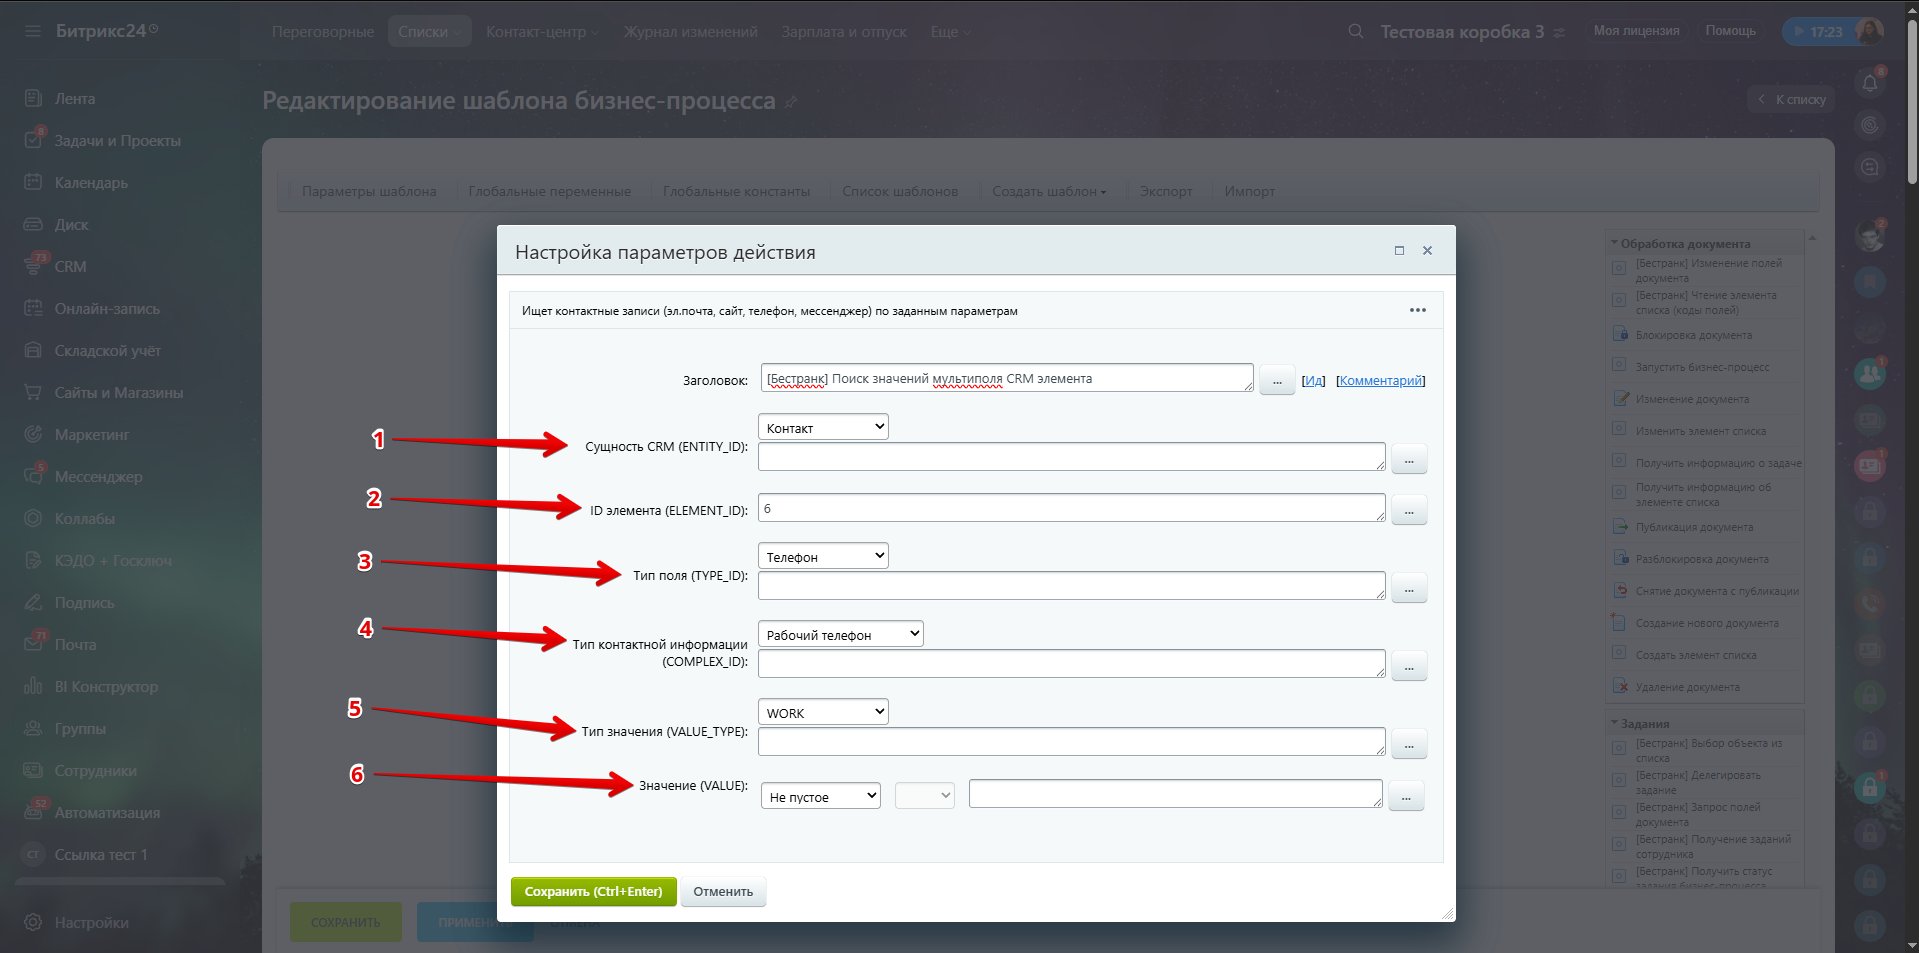Click the ellipsis button beside the ELEMENT_ID field

click(1408, 511)
